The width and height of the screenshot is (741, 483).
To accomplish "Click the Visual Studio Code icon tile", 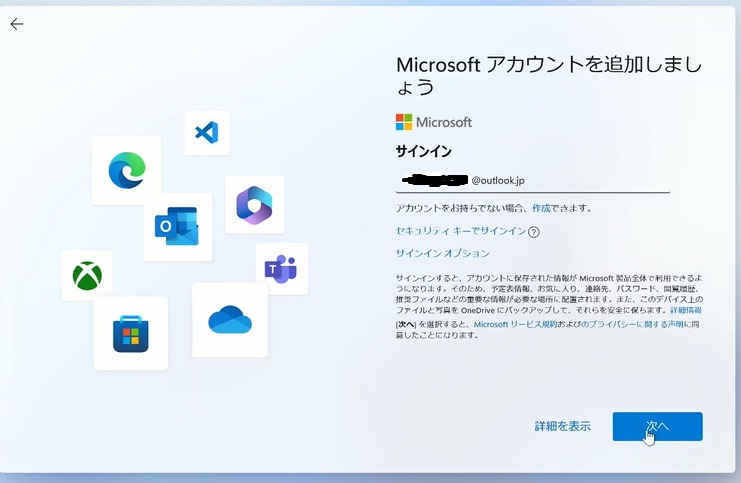I will pos(207,133).
